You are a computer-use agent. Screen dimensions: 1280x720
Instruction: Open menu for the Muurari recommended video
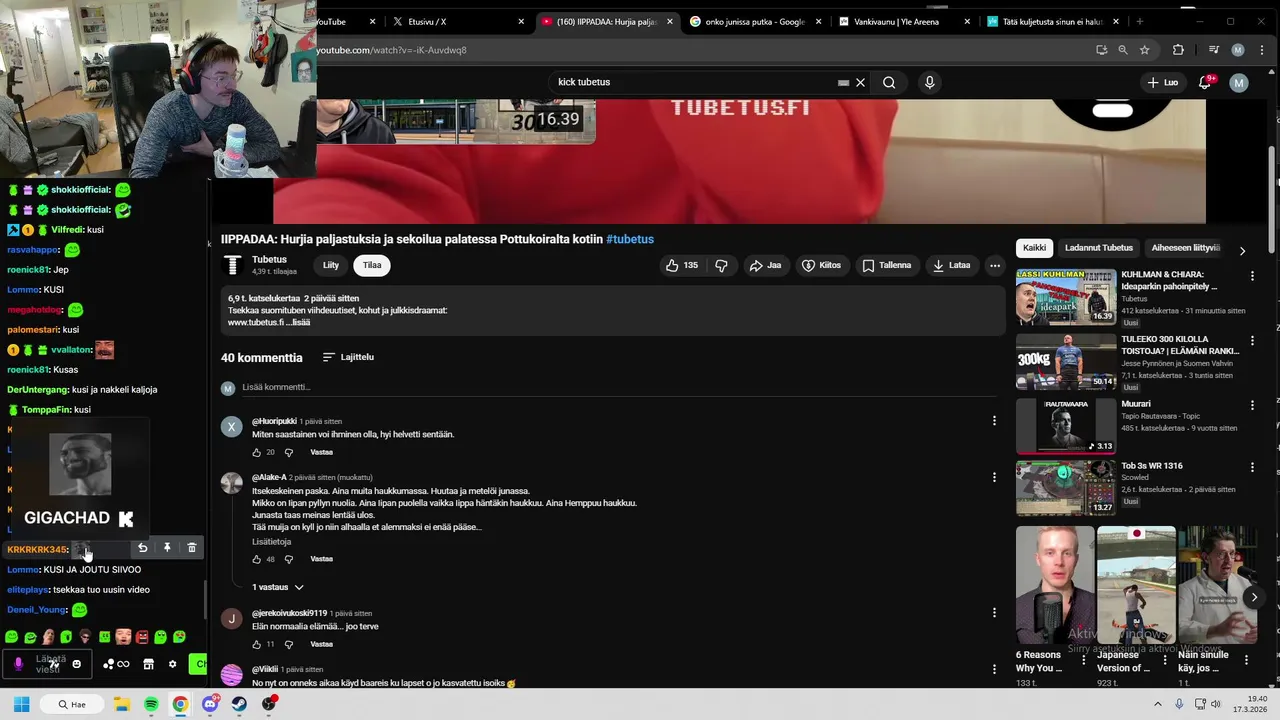(1252, 405)
